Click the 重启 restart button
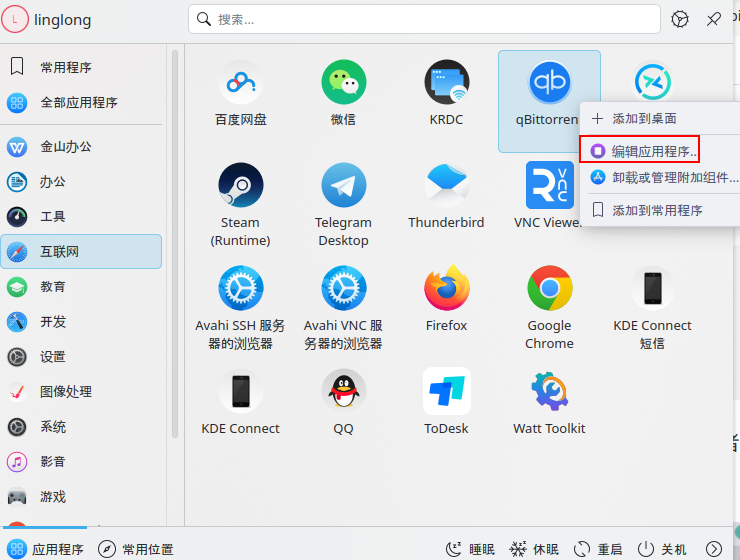Screen dimensions: 740x560 598,549
